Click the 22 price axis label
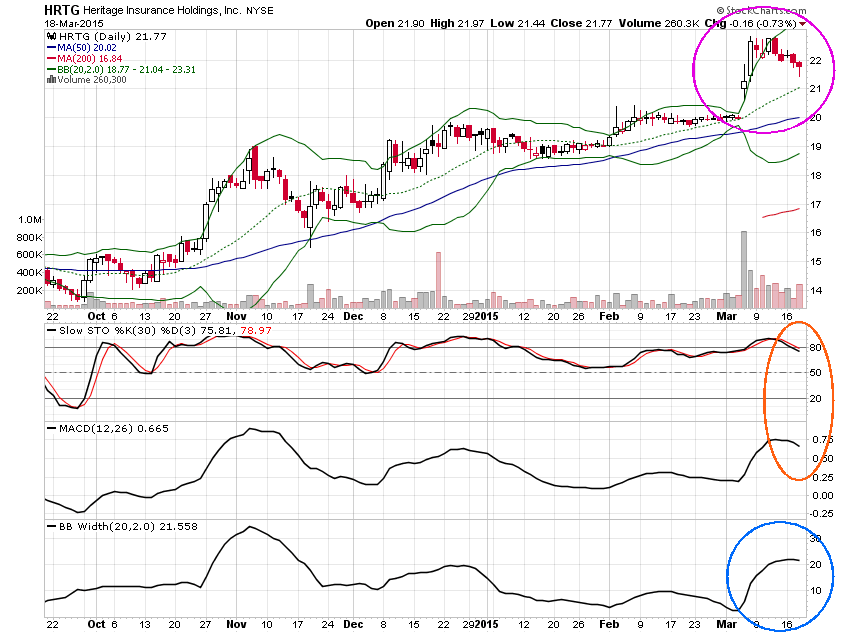 coord(815,61)
